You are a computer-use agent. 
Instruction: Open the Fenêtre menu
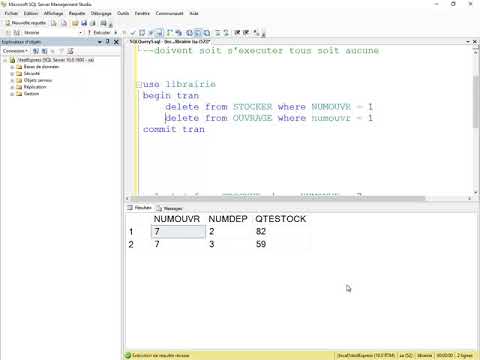point(142,13)
